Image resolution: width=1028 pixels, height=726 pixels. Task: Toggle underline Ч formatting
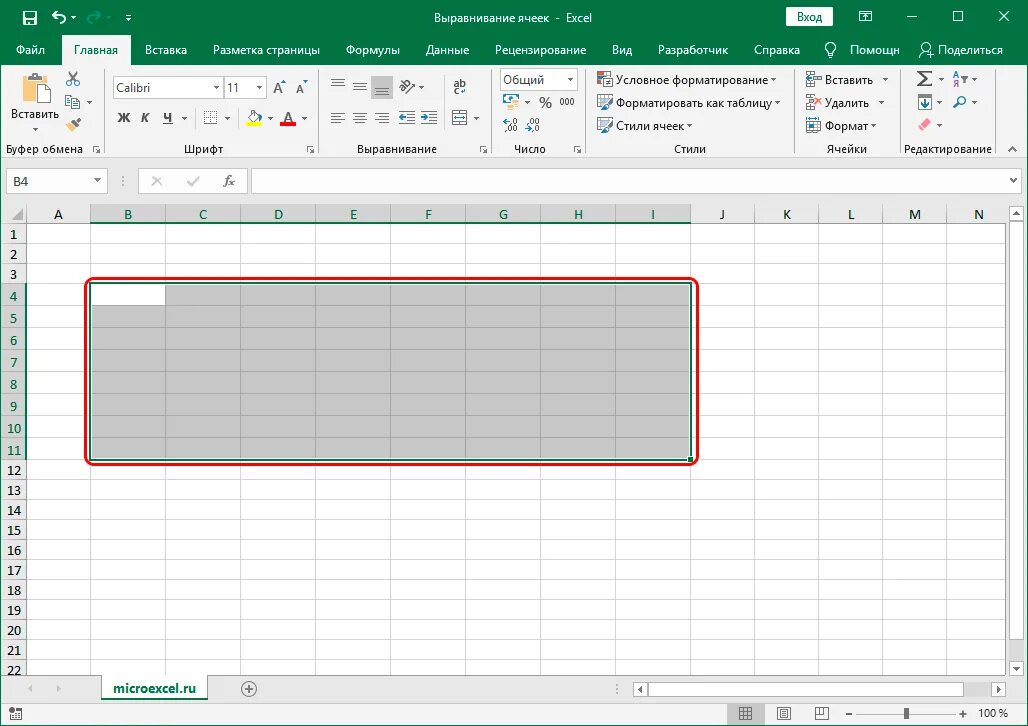coord(168,118)
